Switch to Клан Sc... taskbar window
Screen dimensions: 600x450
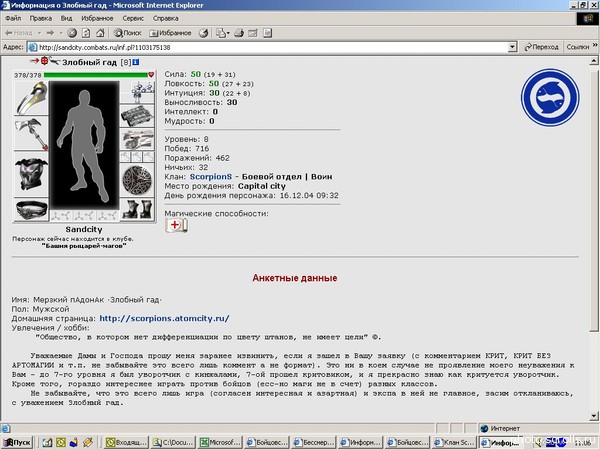pos(454,443)
